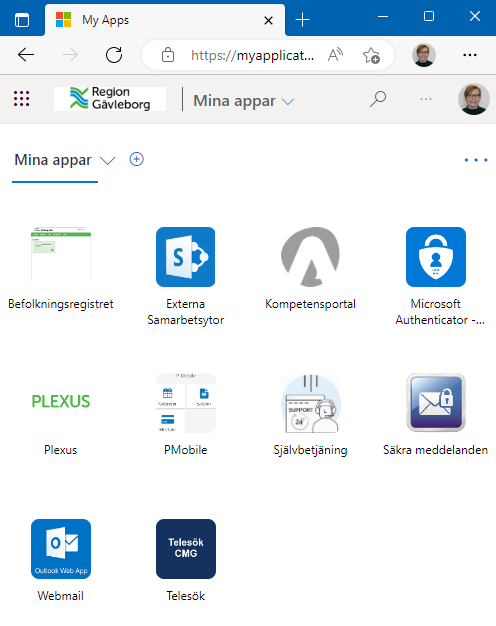Click the browser address bar
Viewport: 496px width, 626px height.
(253, 55)
